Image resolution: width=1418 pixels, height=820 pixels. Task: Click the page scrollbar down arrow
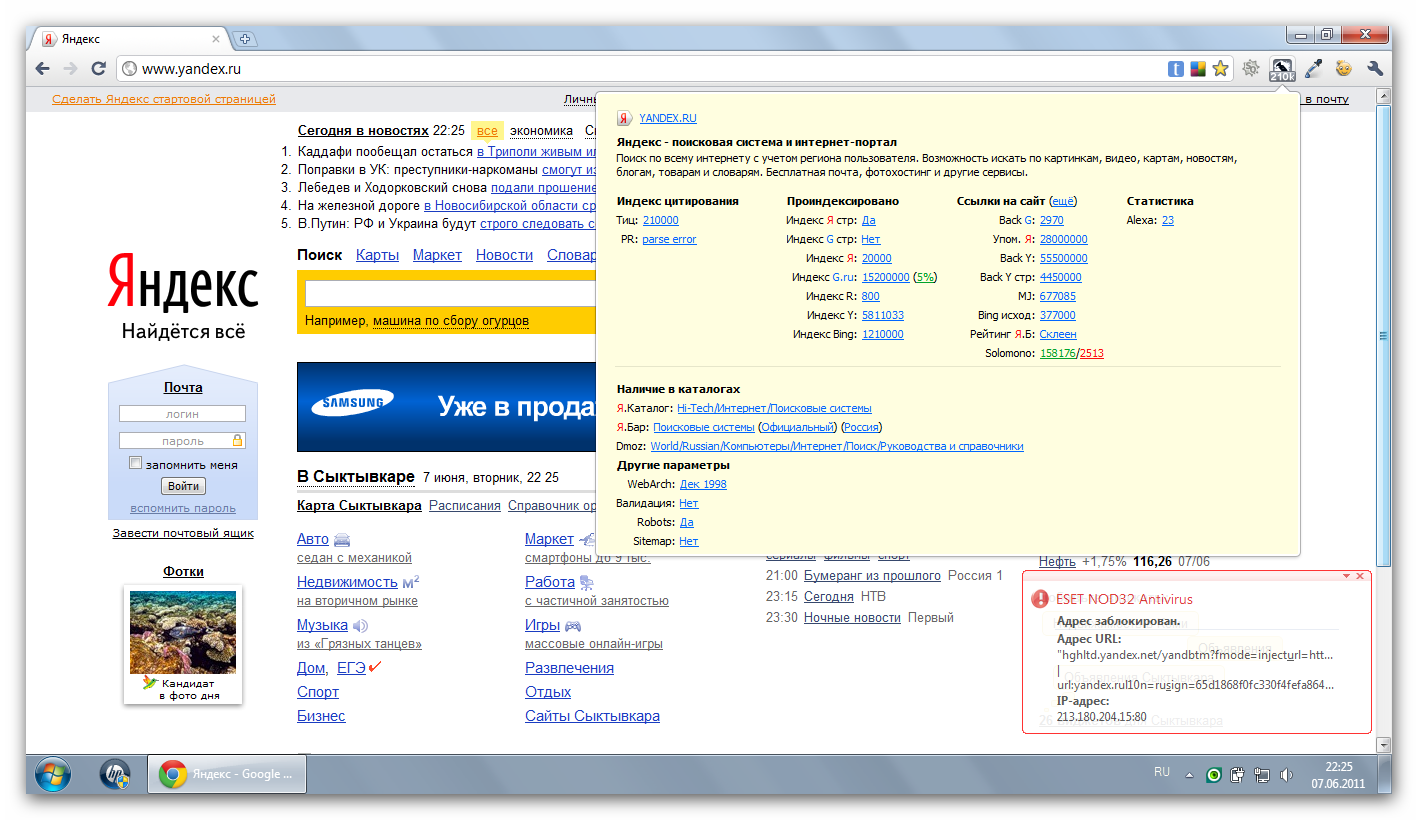(x=1383, y=745)
